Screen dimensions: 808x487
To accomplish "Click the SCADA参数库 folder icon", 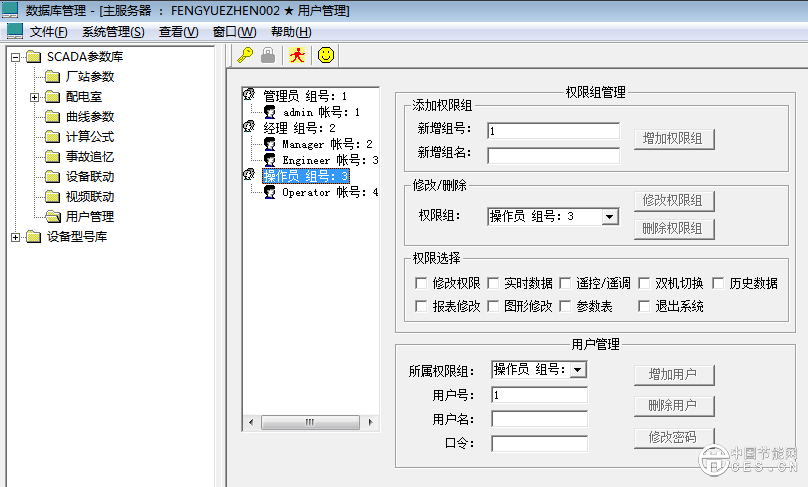I will click(33, 57).
